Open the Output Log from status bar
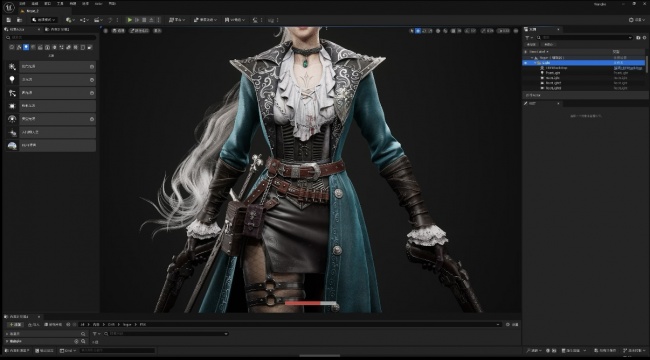Image resolution: width=650 pixels, height=360 pixels. click(44, 350)
